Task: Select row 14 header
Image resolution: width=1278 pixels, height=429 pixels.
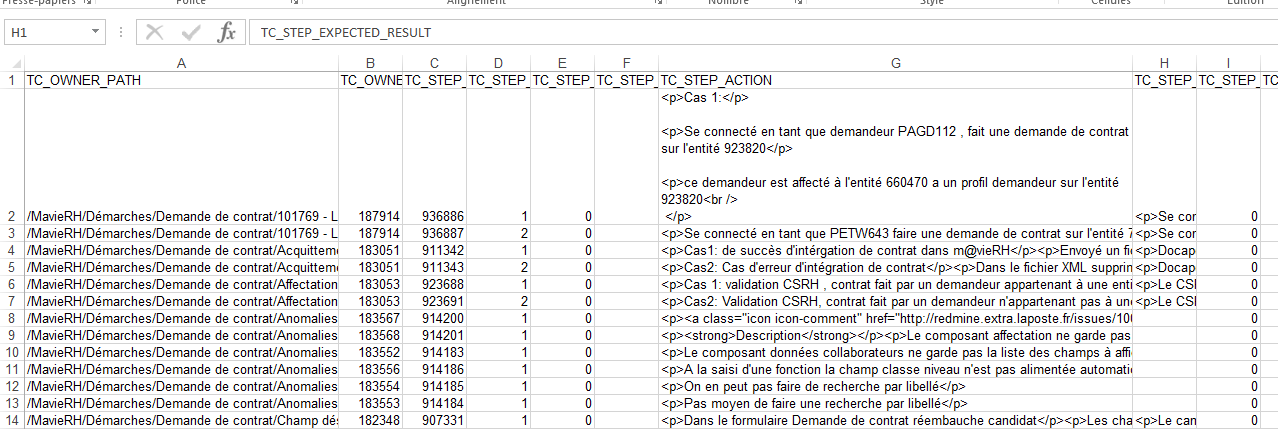Action: point(11,420)
